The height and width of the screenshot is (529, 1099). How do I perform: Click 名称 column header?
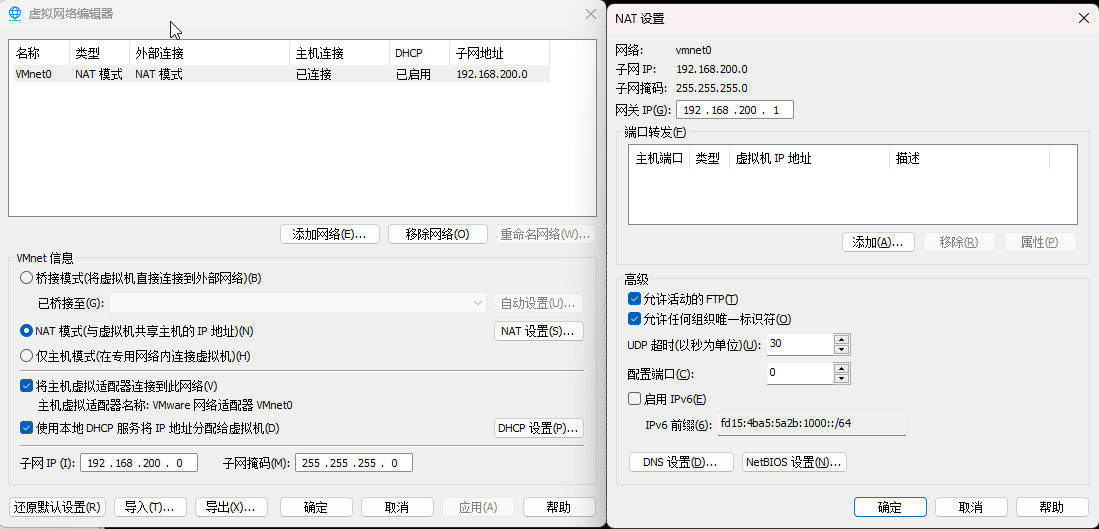[40, 54]
